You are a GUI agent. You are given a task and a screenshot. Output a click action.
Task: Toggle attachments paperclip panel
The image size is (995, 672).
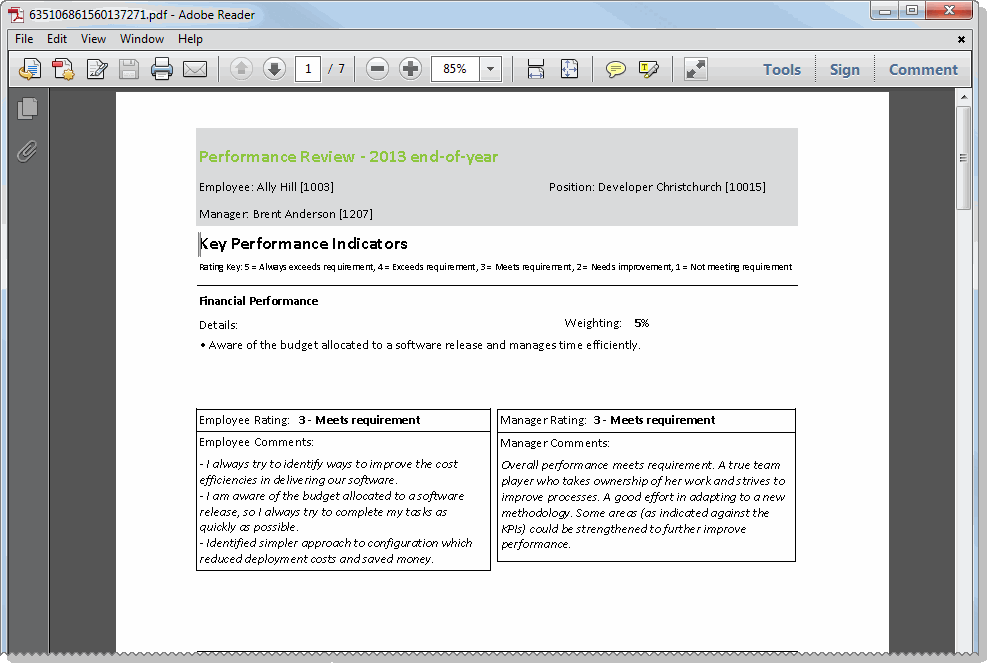[x=28, y=151]
